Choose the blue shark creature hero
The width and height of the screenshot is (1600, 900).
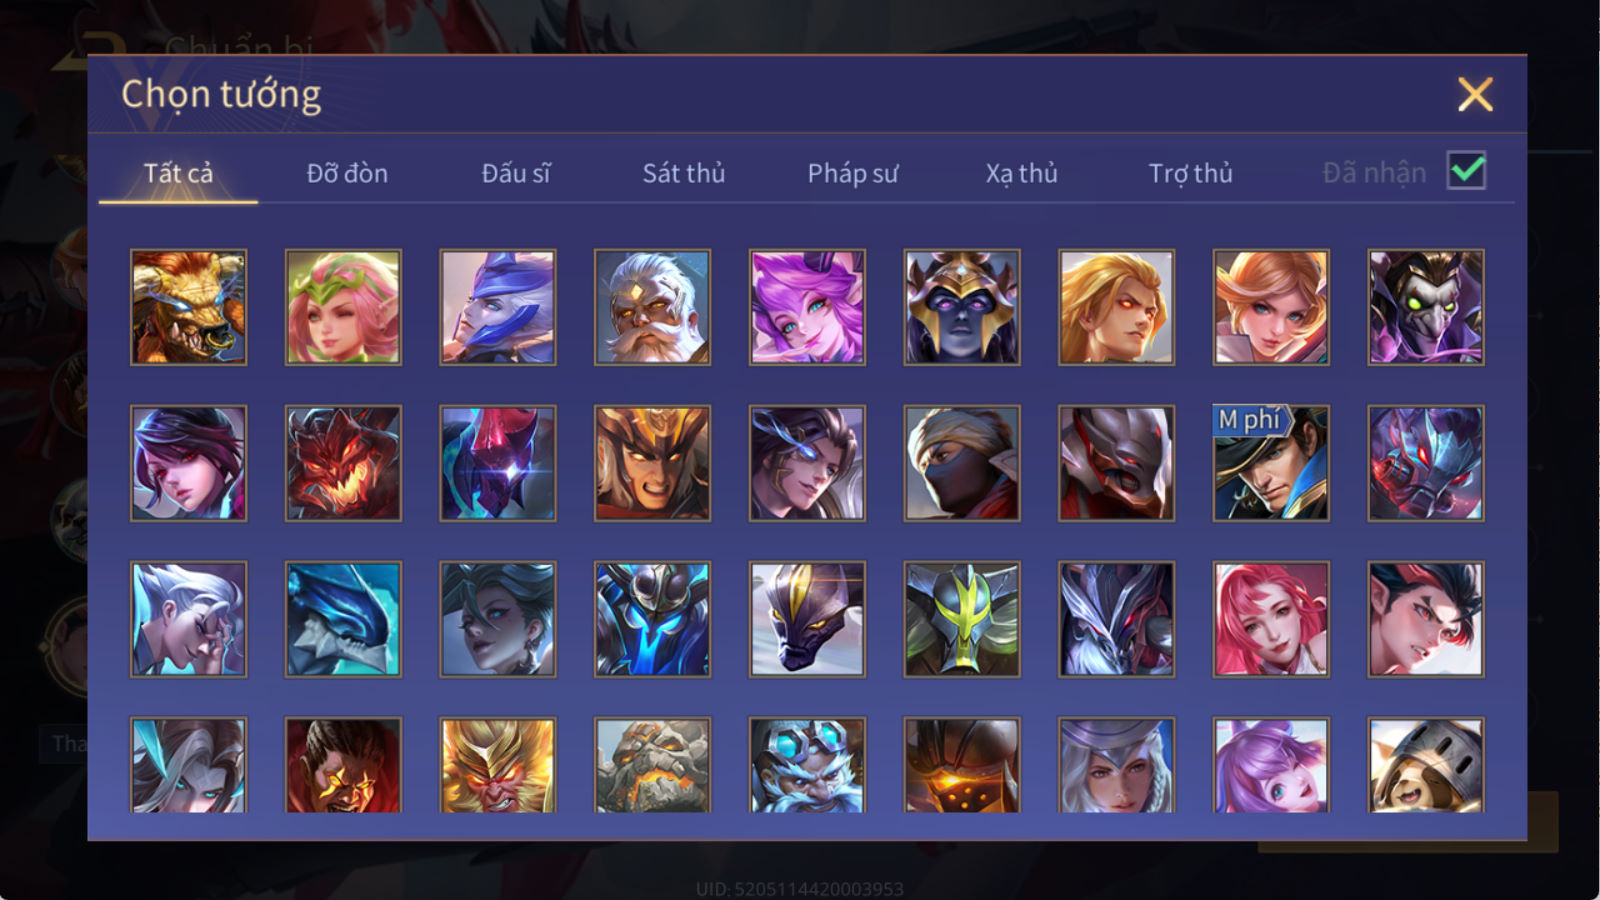click(343, 619)
